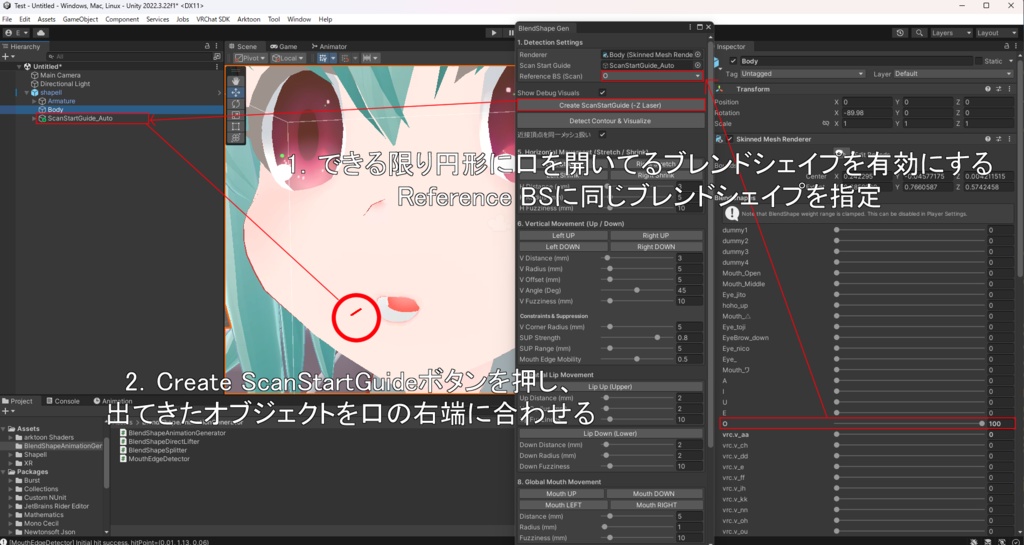Select BlendShapeSplitter asset in Project
The height and width of the screenshot is (545, 1024).
pos(157,450)
